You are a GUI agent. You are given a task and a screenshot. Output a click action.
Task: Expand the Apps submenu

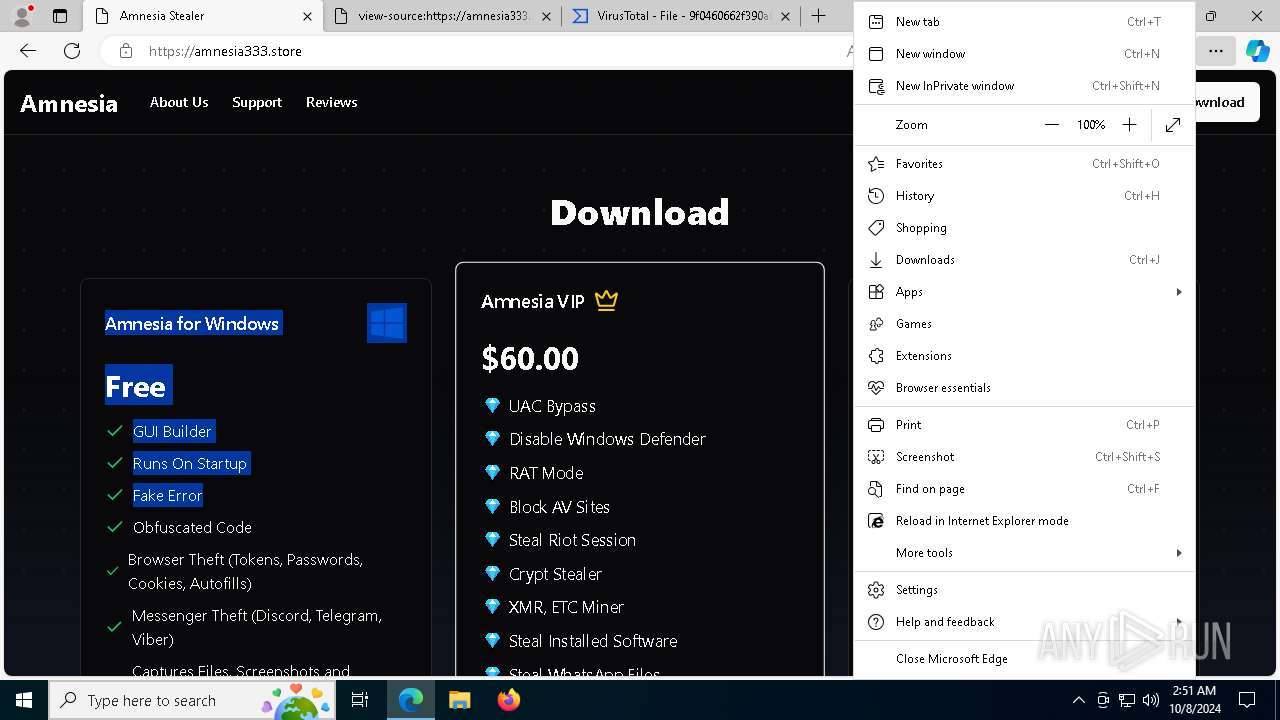pos(1024,292)
